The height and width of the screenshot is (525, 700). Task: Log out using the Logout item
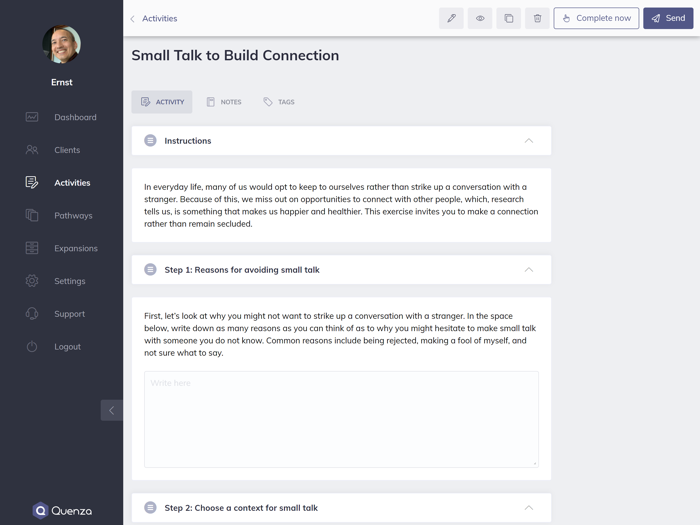coord(67,347)
